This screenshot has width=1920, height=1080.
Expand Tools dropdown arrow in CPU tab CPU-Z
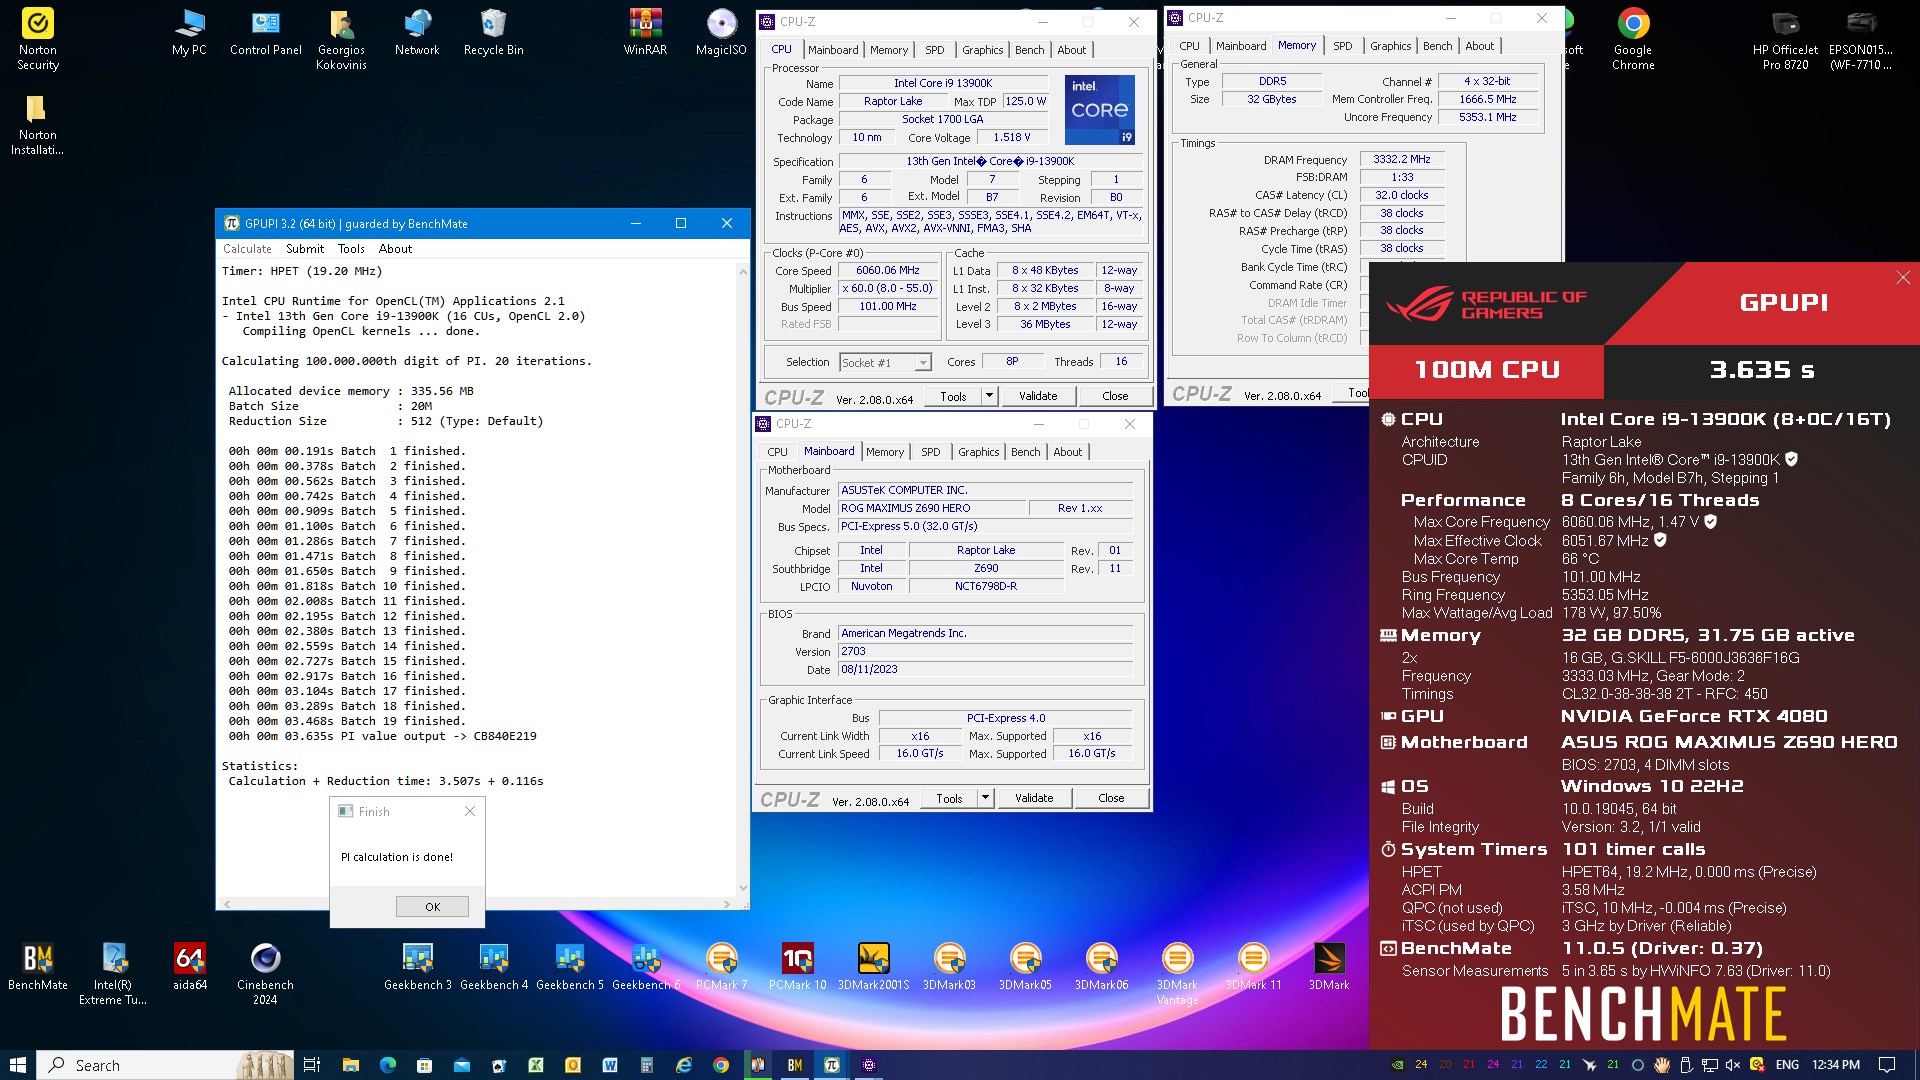[x=989, y=396]
